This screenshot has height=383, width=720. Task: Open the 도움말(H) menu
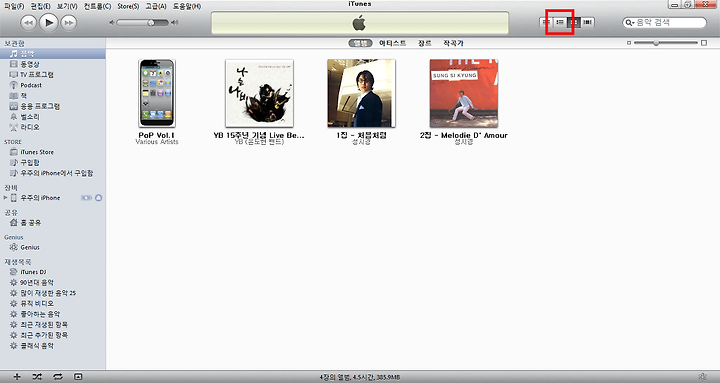click(x=187, y=6)
